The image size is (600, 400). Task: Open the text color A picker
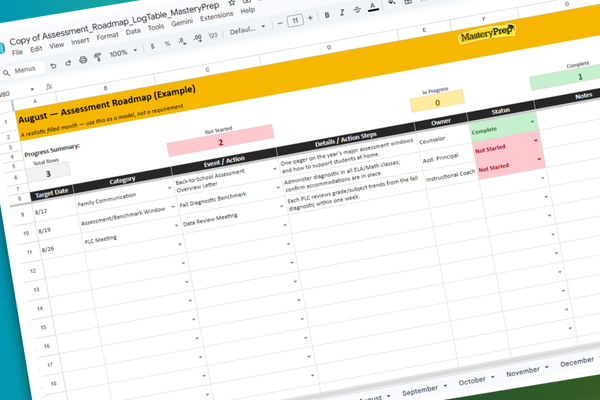[x=373, y=7]
